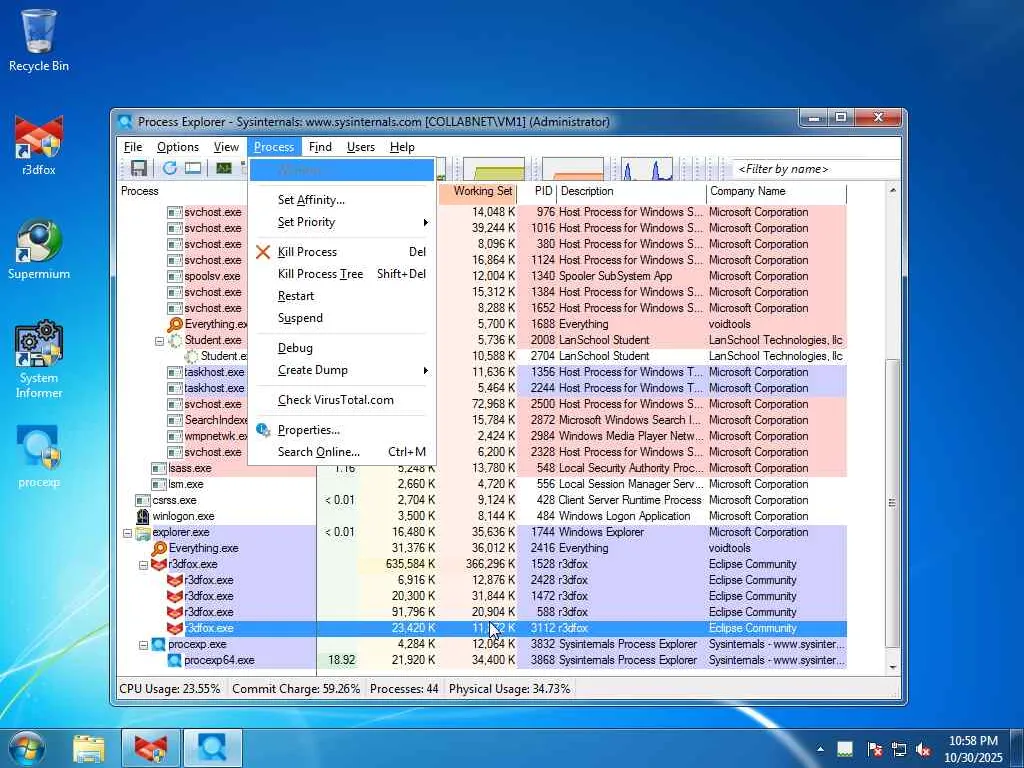Image resolution: width=1024 pixels, height=768 pixels.
Task: Open File Explorer from taskbar
Action: (89, 748)
